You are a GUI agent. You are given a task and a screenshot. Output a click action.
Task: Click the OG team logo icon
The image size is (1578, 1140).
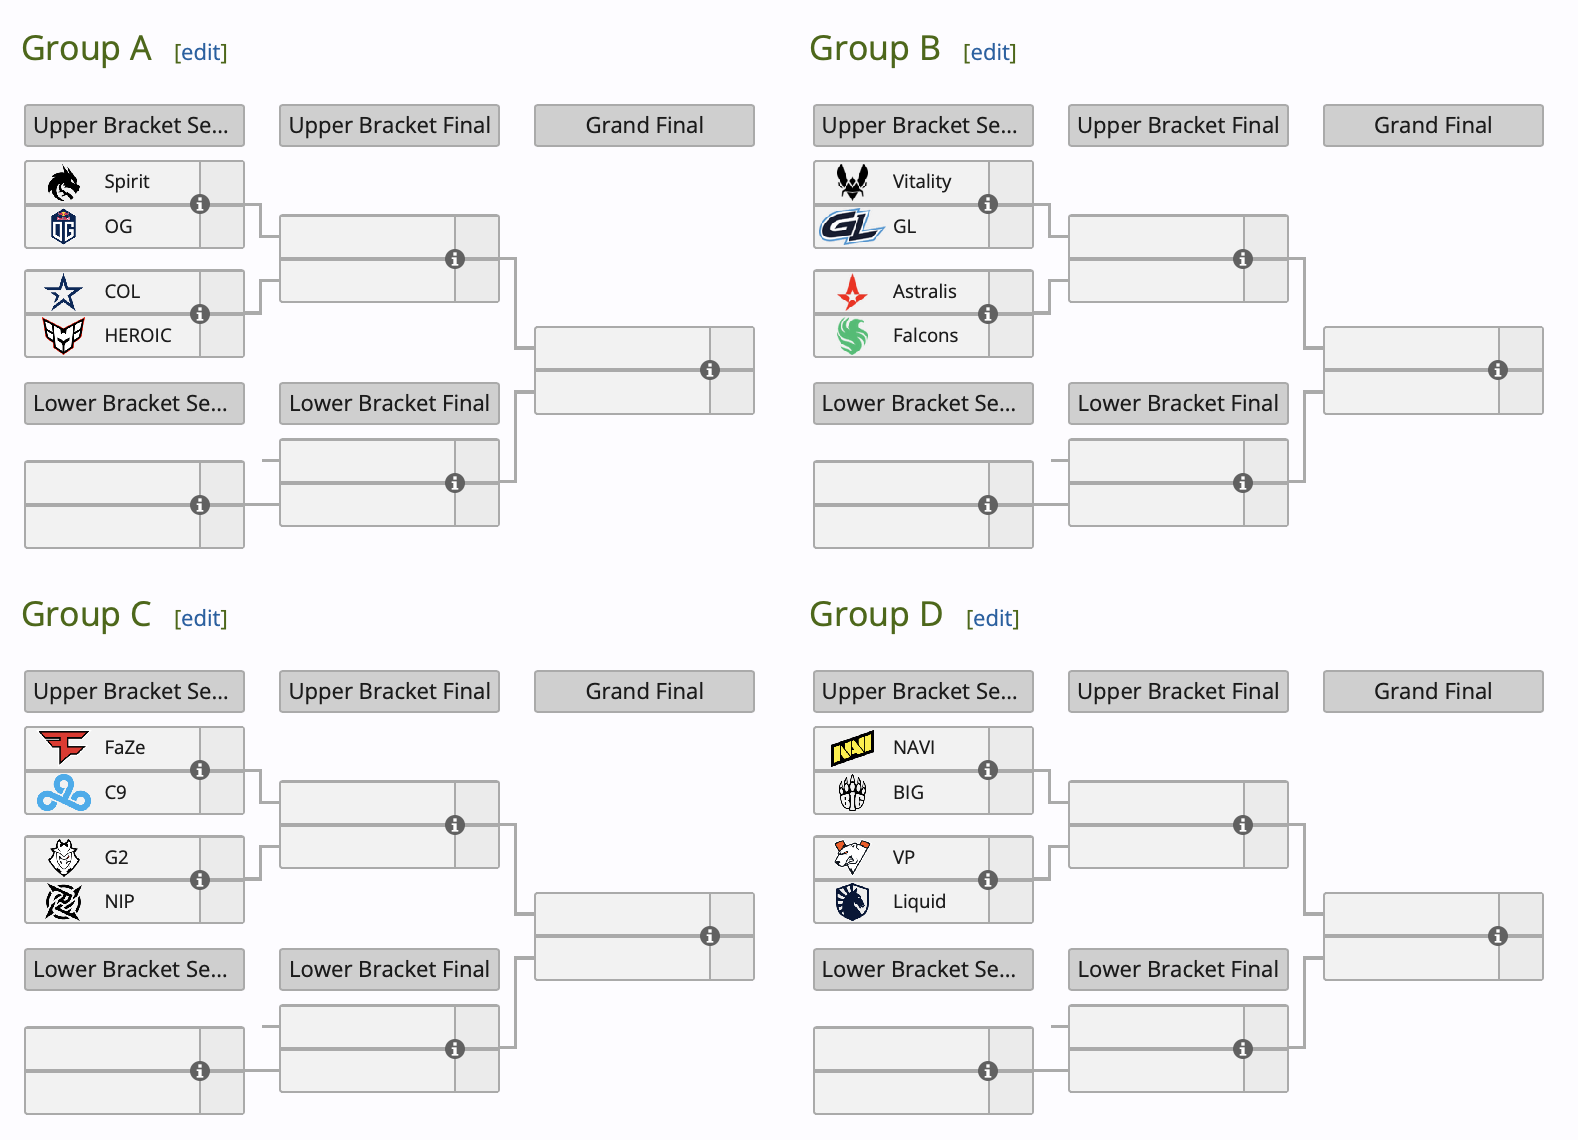tap(64, 227)
